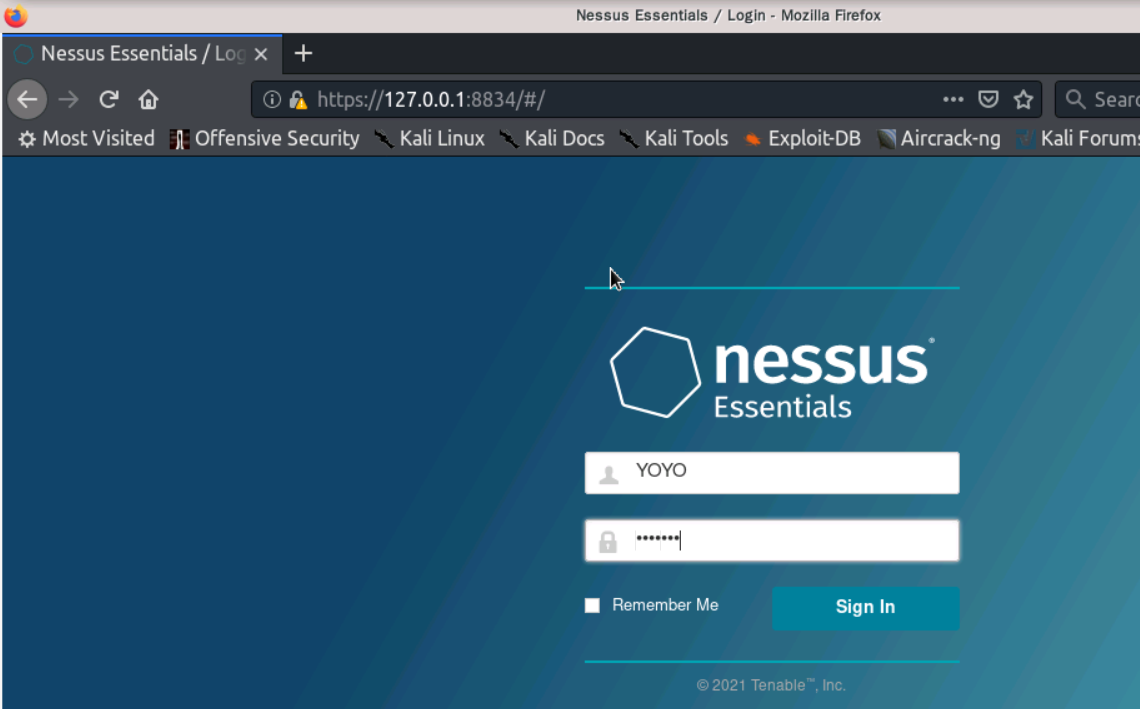The height and width of the screenshot is (709, 1140).
Task: Bookmark this page with the star icon
Action: click(x=1023, y=100)
